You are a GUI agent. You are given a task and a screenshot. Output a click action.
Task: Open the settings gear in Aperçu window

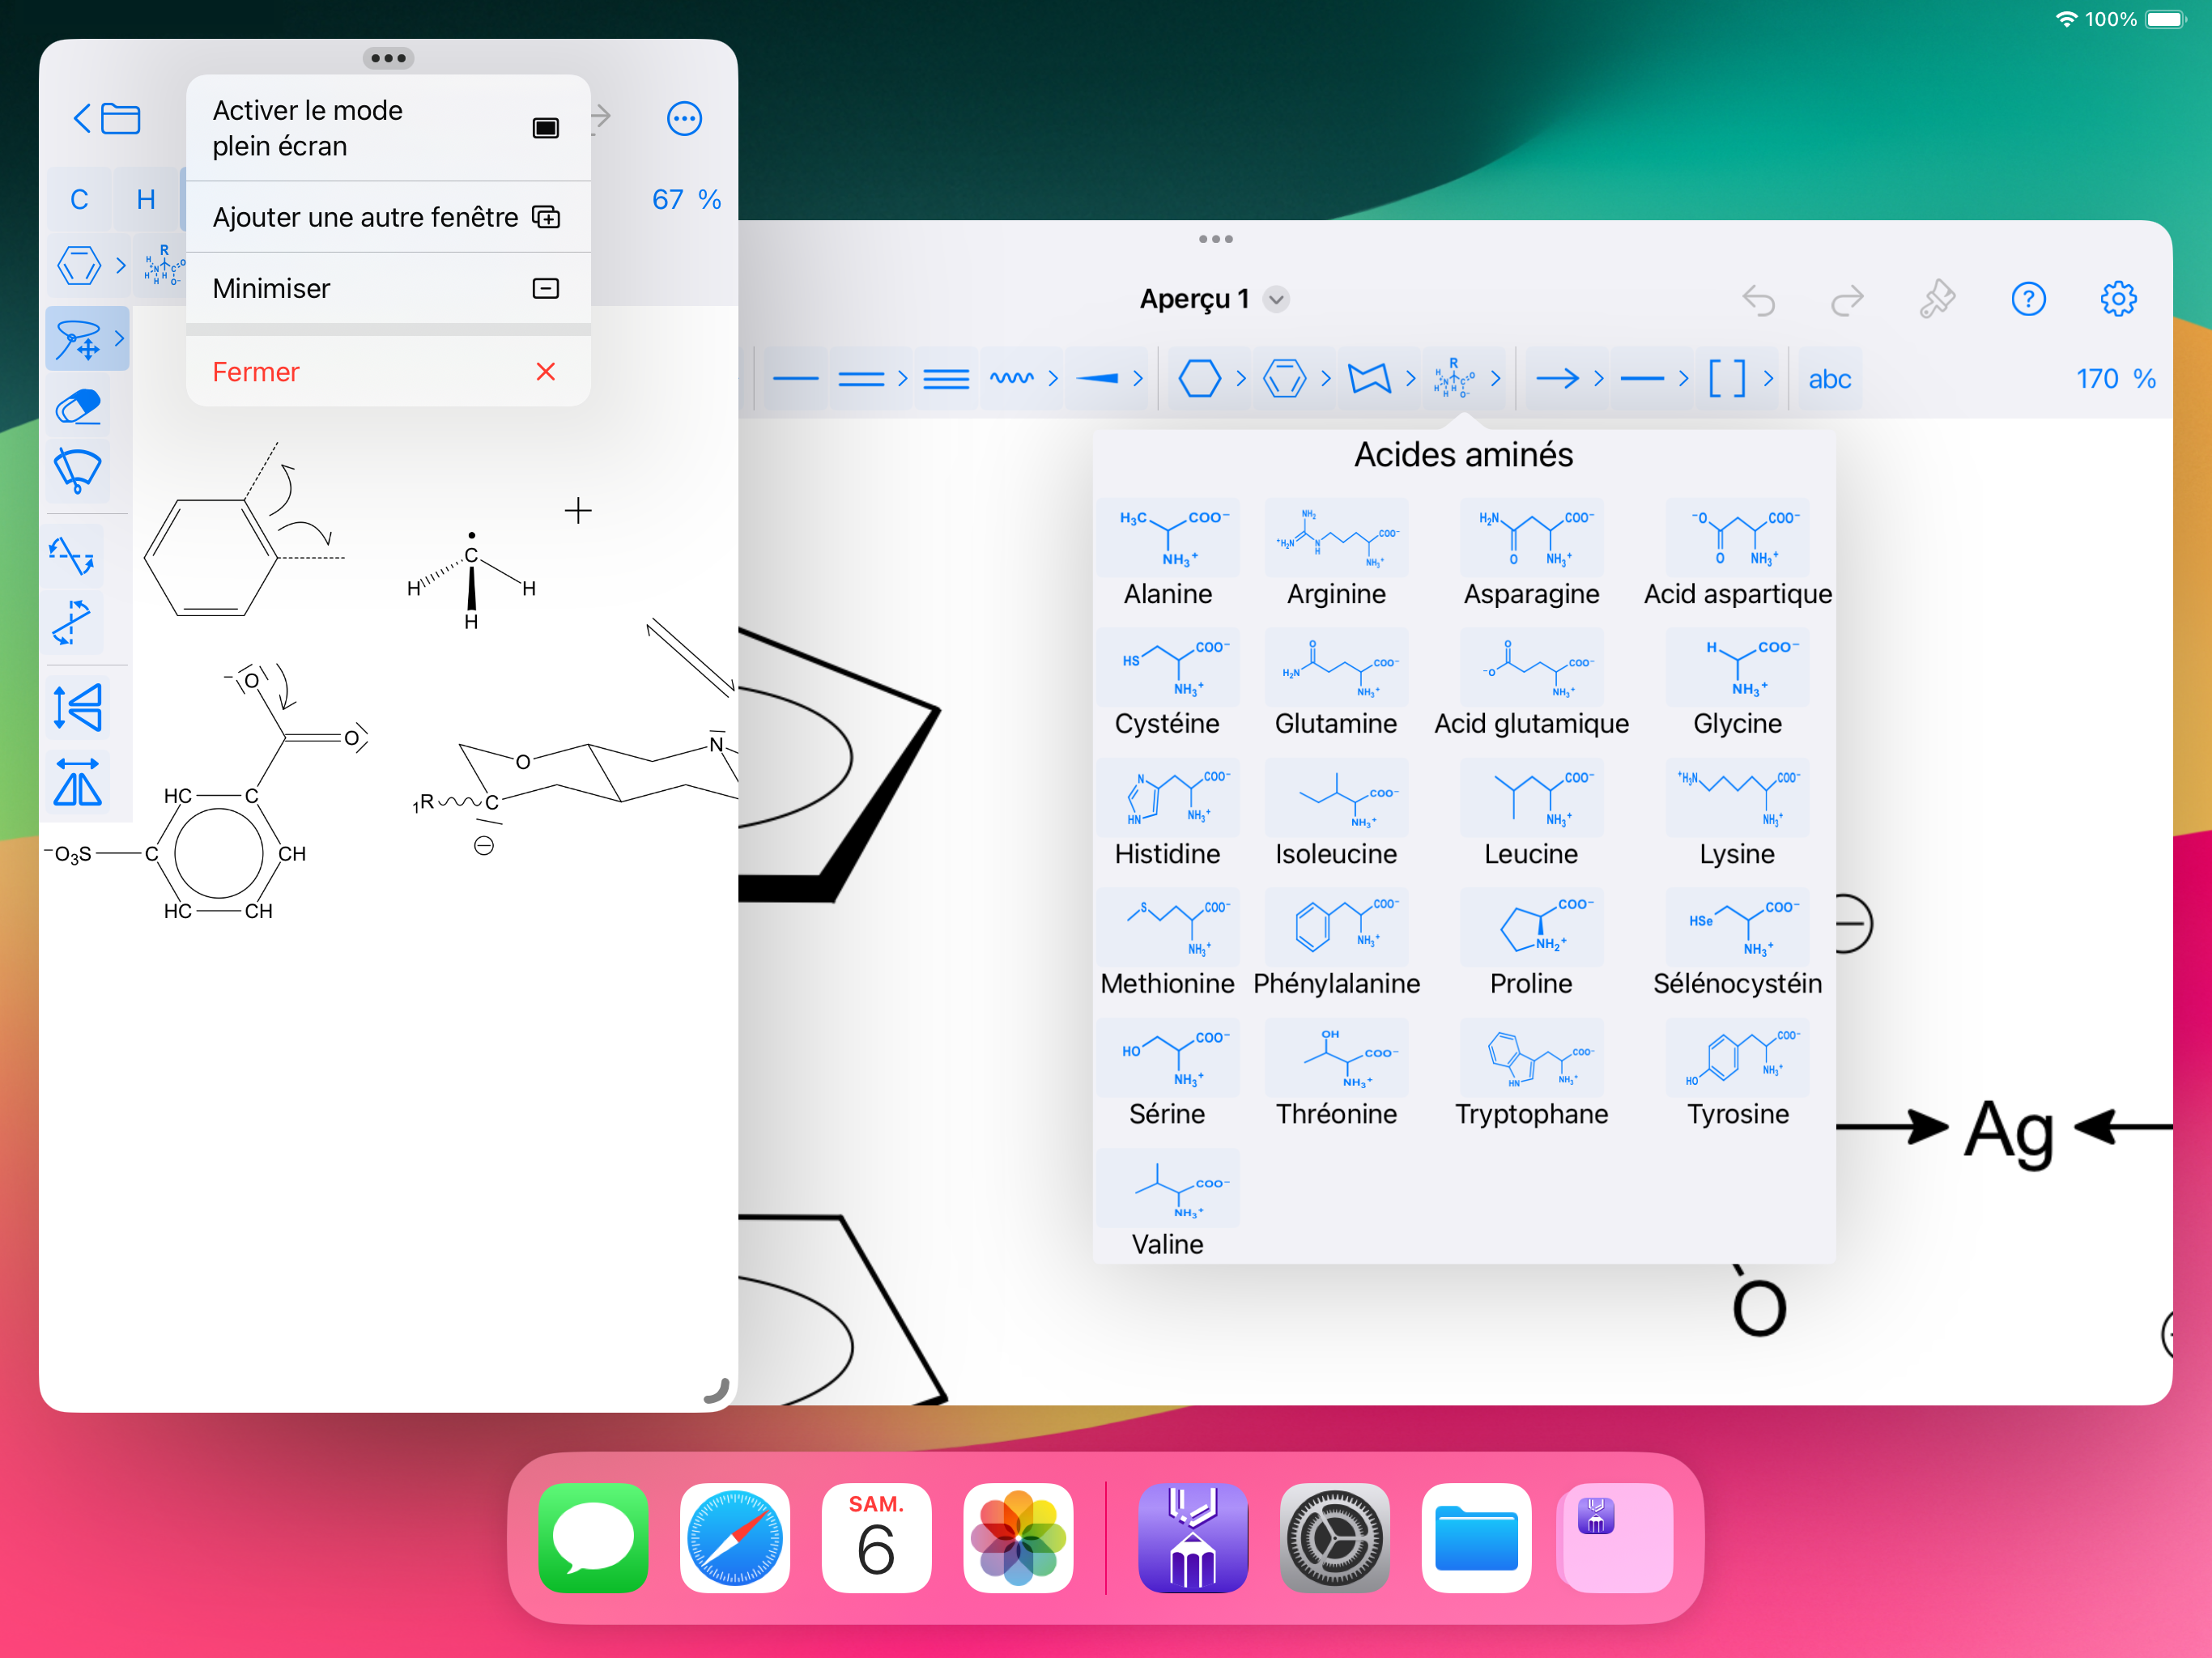tap(2118, 299)
